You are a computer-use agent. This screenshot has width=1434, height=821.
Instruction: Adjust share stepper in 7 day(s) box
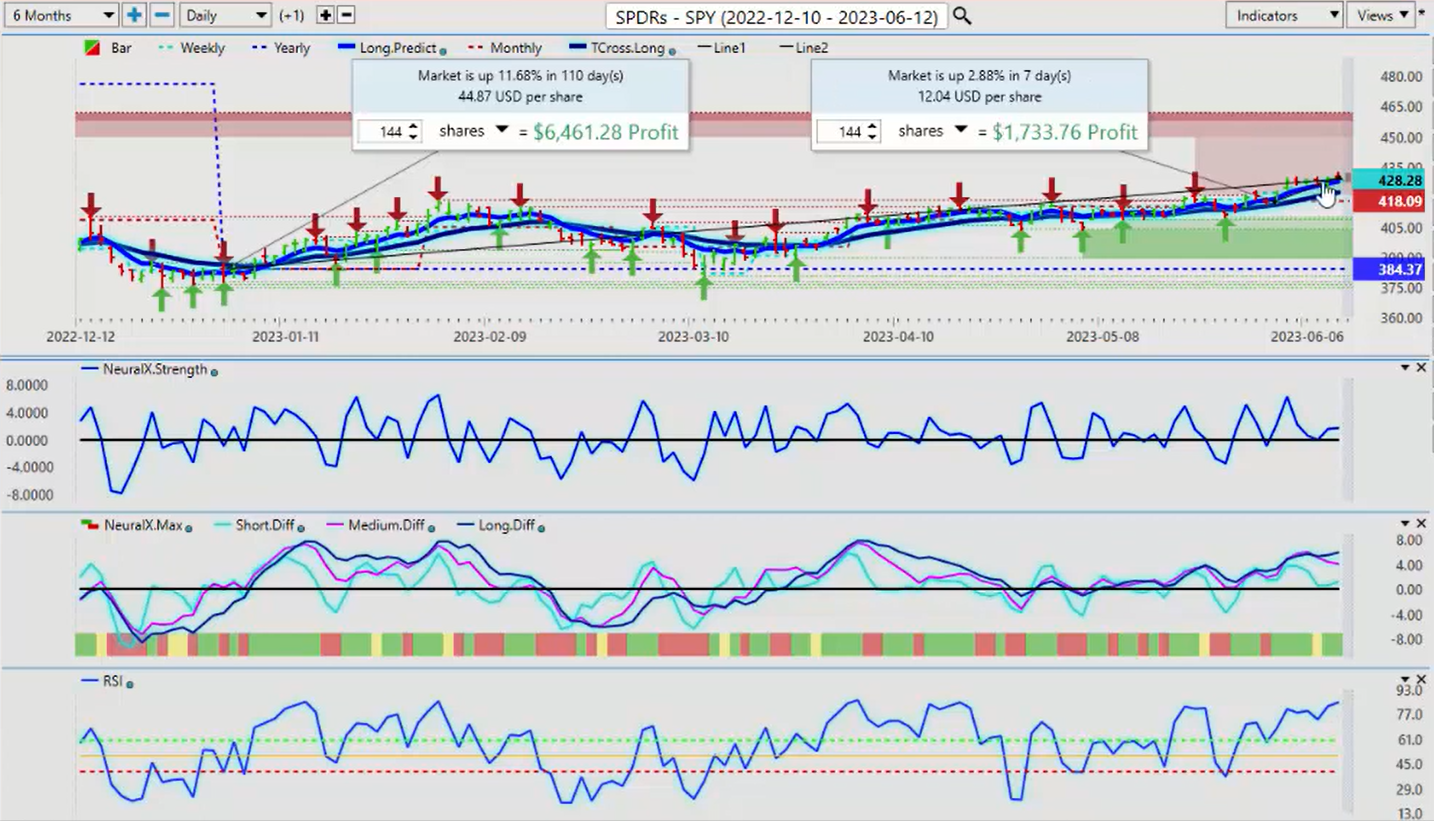tap(873, 132)
